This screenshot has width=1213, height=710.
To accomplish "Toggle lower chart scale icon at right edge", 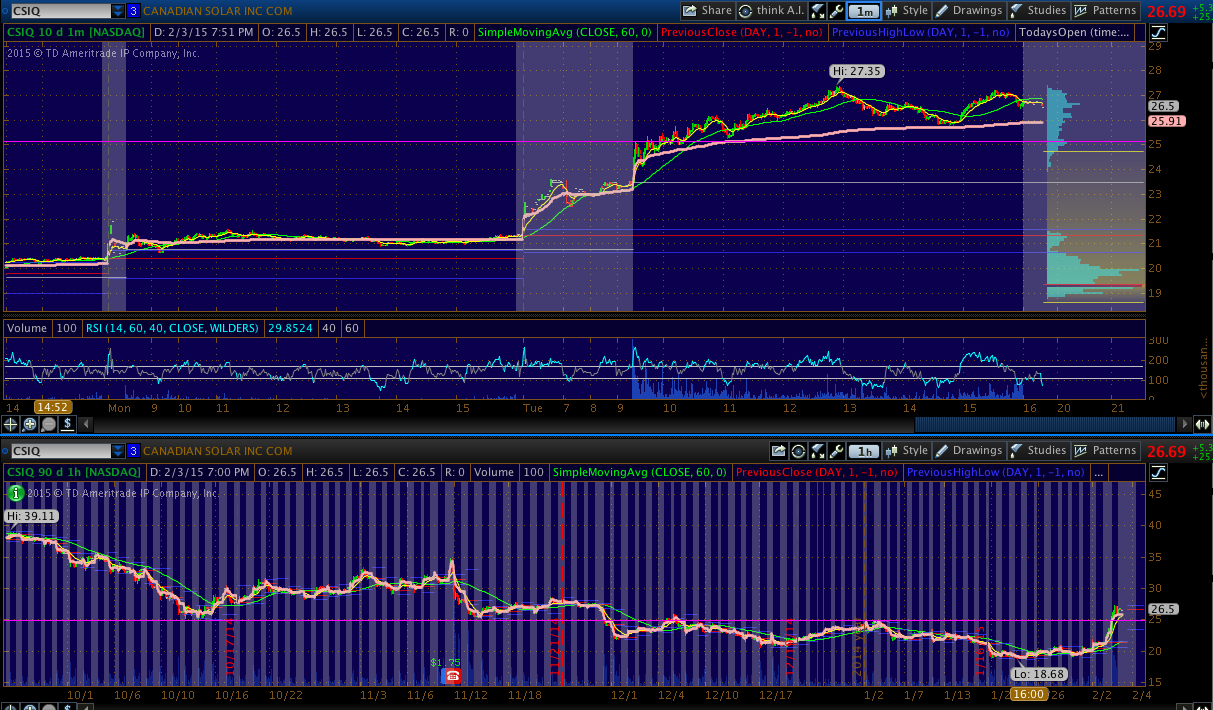I will click(x=1157, y=472).
